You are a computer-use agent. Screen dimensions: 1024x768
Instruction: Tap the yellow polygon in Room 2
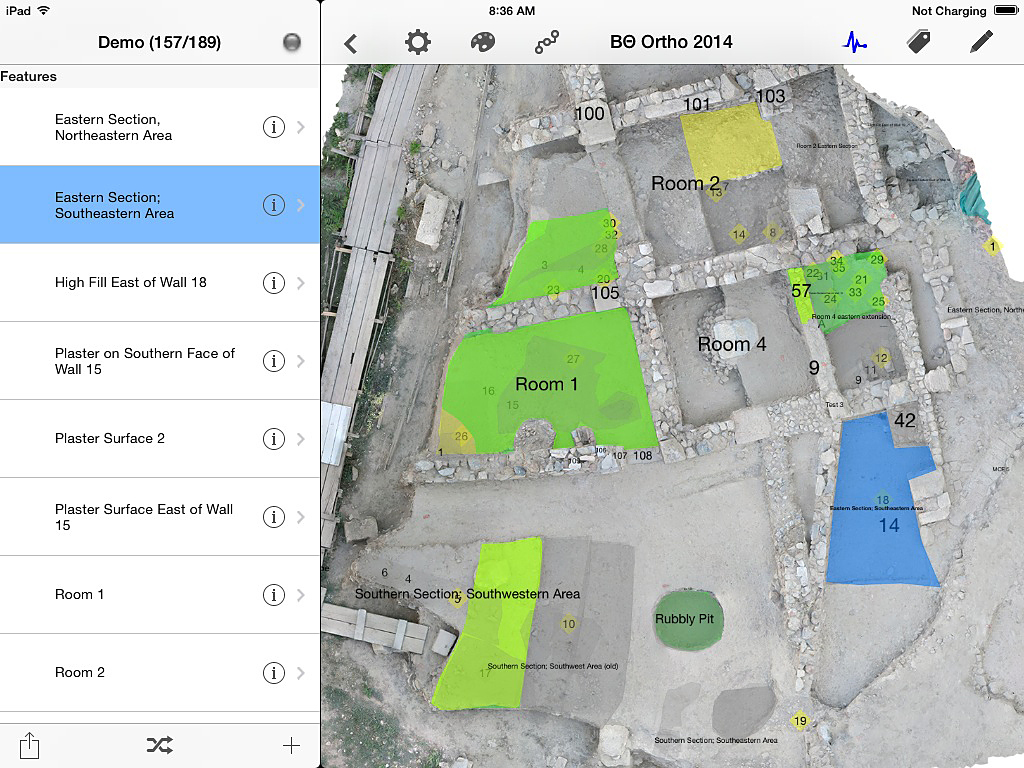click(730, 142)
